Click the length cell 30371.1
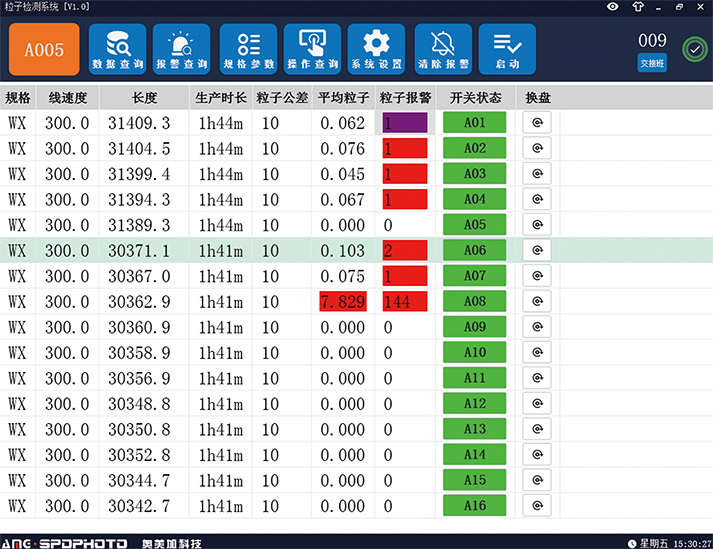 [139, 250]
